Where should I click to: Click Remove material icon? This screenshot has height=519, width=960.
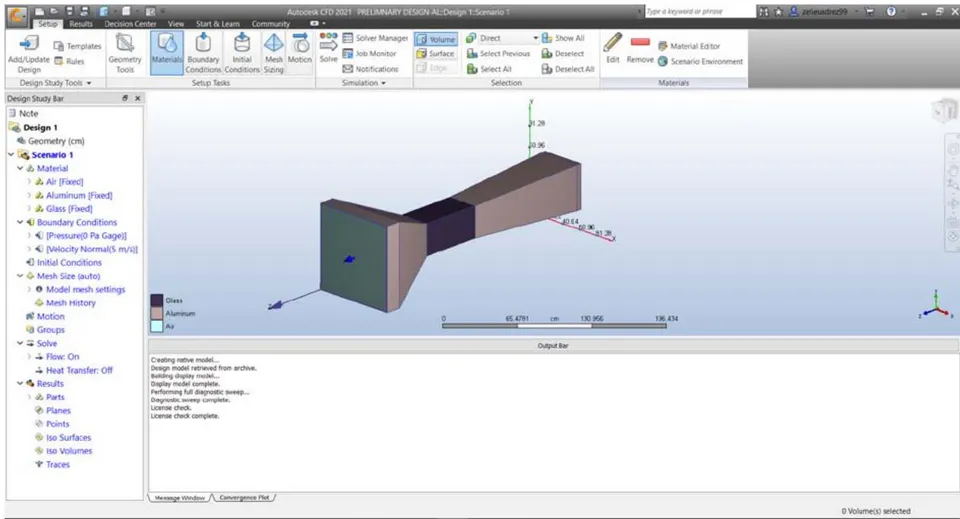coord(640,48)
